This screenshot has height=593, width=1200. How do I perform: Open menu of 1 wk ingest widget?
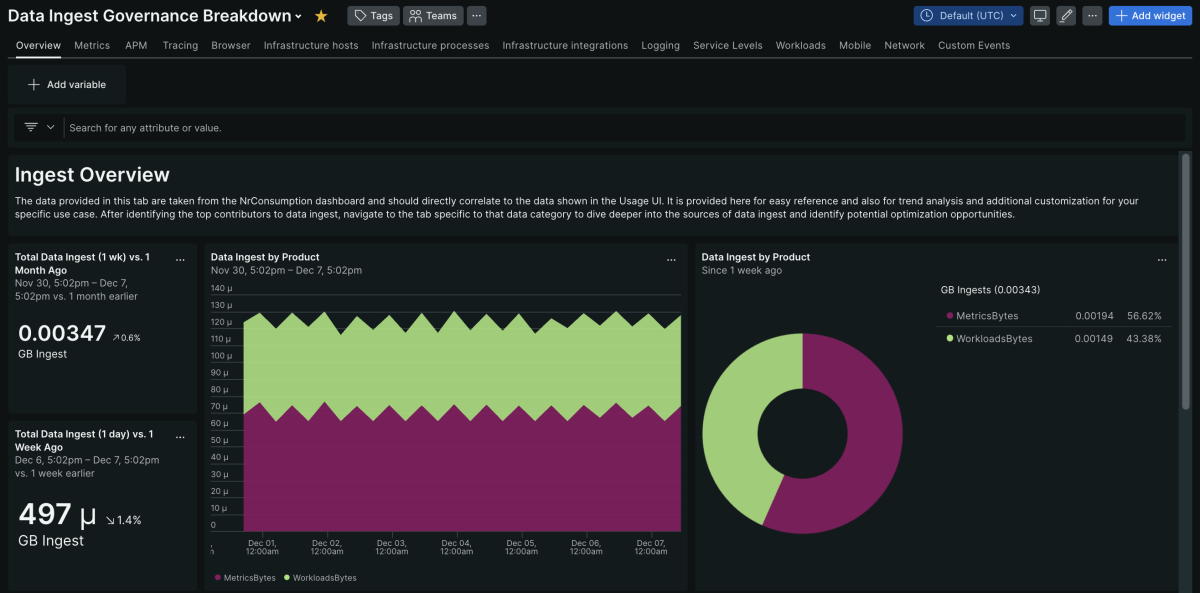pyautogui.click(x=181, y=259)
